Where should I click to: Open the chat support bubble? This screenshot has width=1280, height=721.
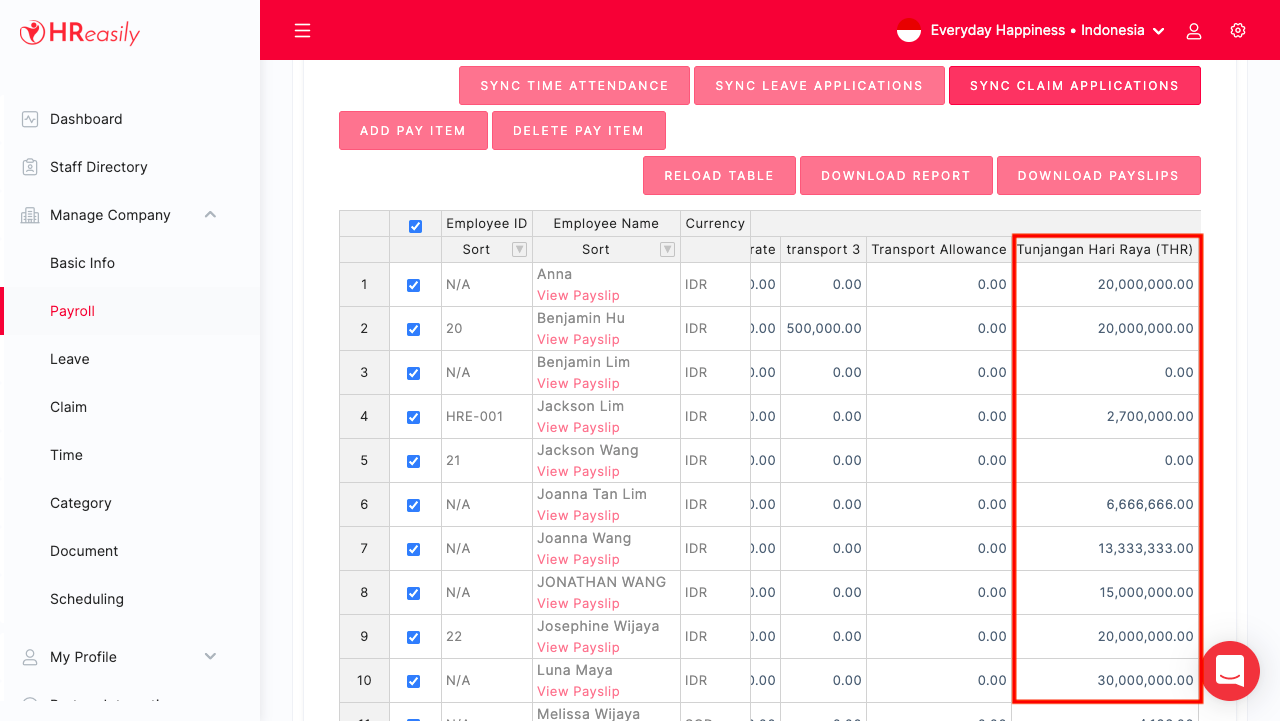[1230, 671]
